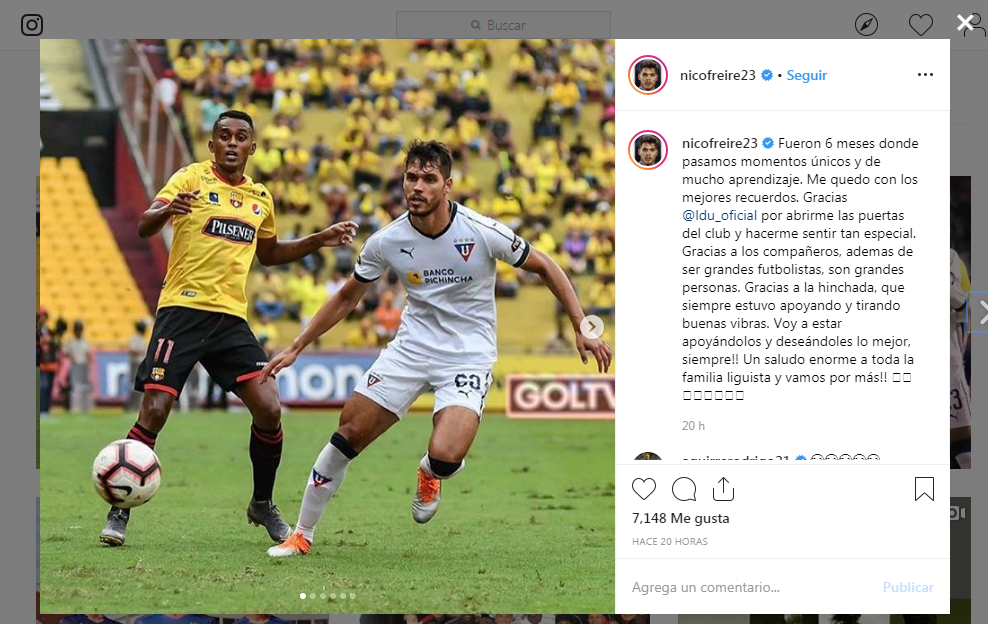The width and height of the screenshot is (988, 624).
Task: Focus the Agrega un comentario field
Action: (750, 587)
